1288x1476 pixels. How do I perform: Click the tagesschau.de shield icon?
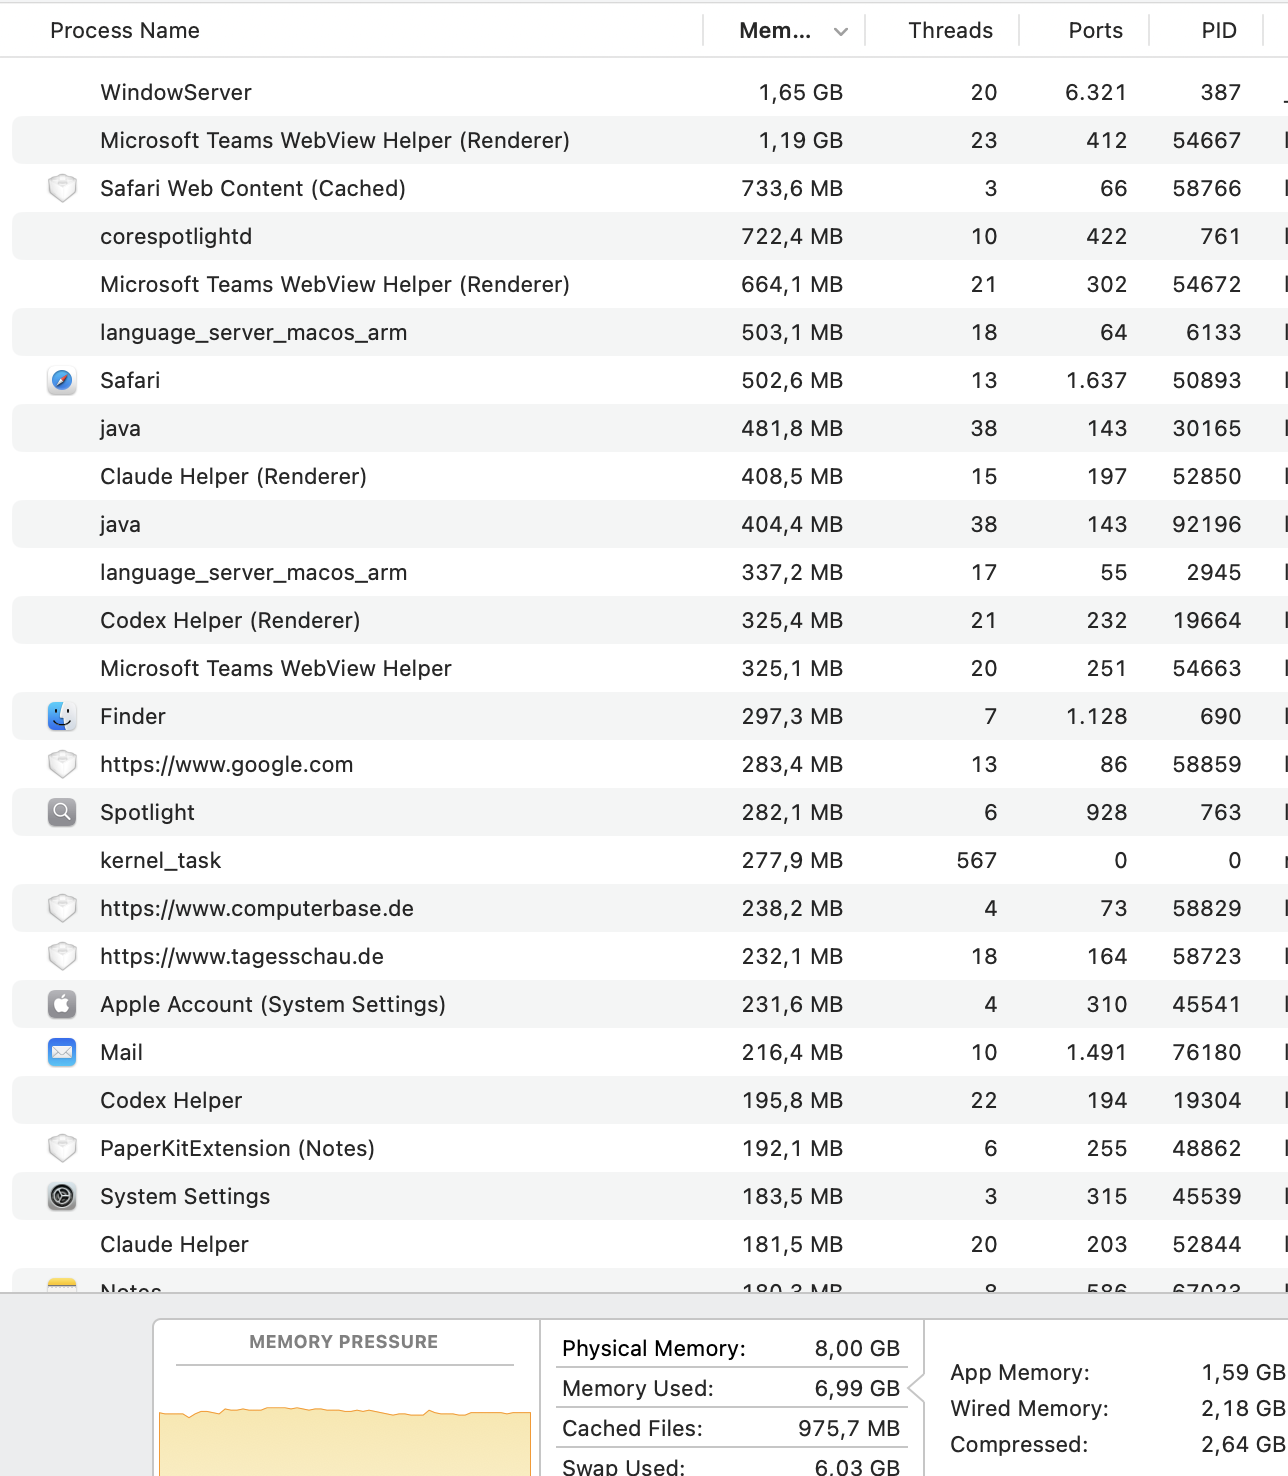(x=62, y=957)
